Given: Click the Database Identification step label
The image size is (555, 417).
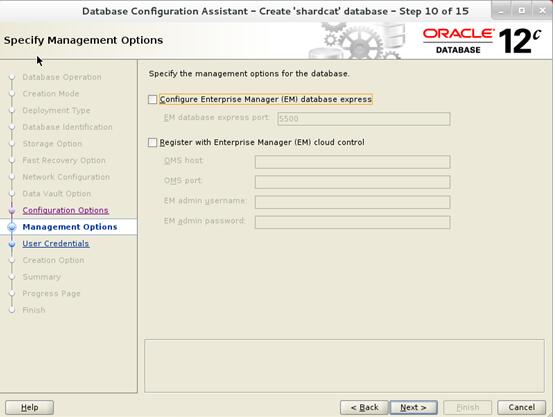Looking at the screenshot, I should [67, 127].
